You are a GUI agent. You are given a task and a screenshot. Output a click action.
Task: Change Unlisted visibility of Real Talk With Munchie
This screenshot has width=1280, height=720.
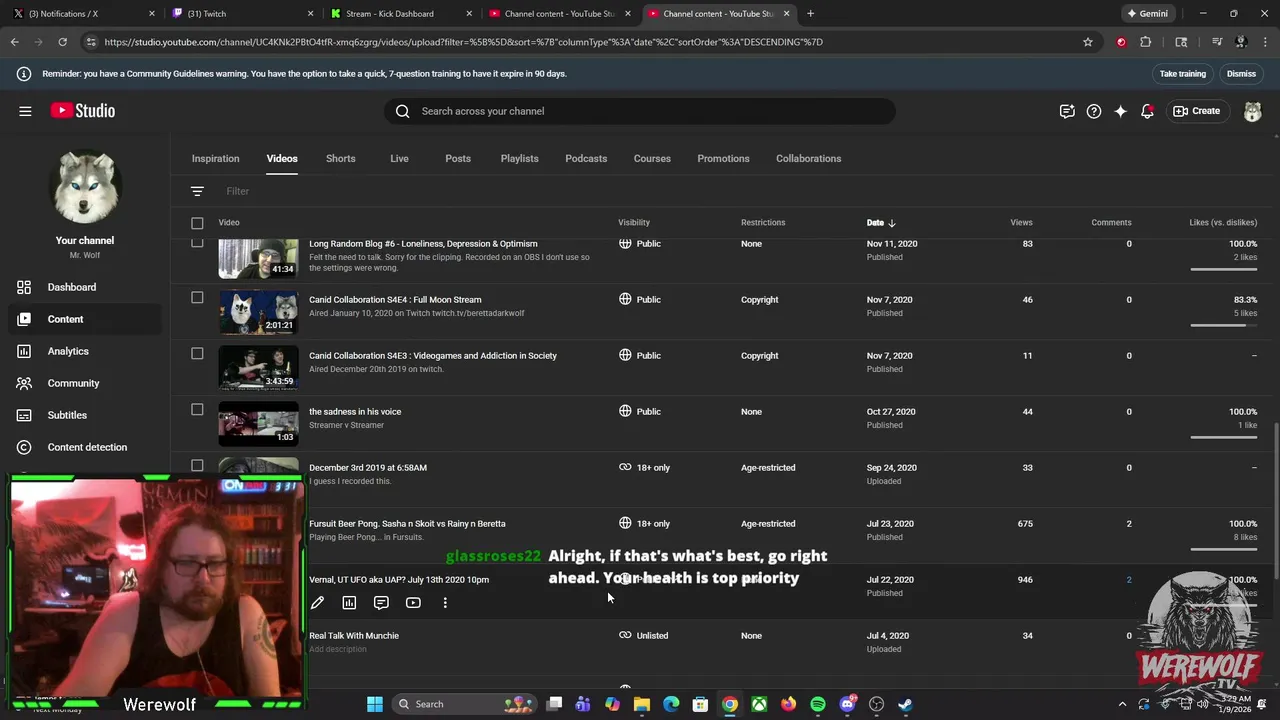coord(643,635)
